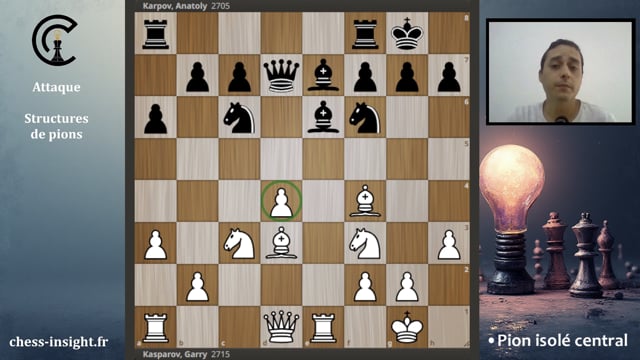The width and height of the screenshot is (640, 360).
Task: Click the circled white pawn on d4
Action: click(x=281, y=202)
